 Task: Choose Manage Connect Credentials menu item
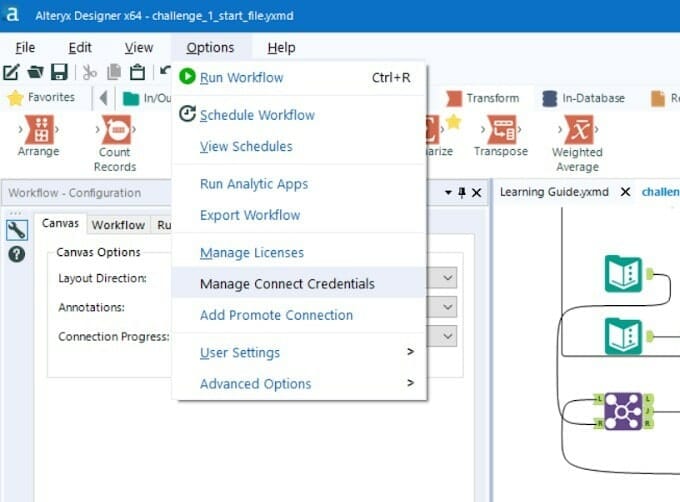tap(287, 283)
